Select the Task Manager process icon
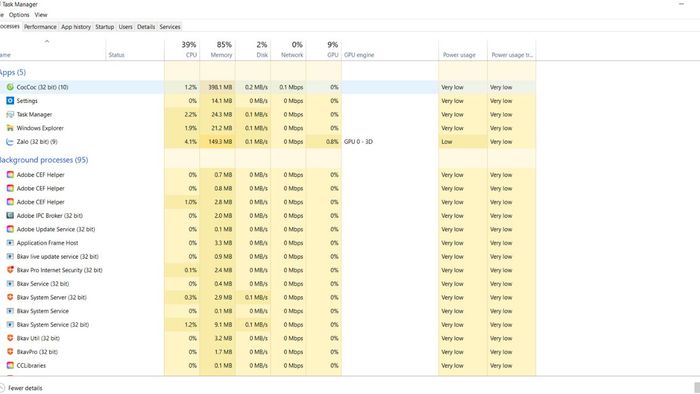This screenshot has width=700, height=394. click(x=10, y=114)
